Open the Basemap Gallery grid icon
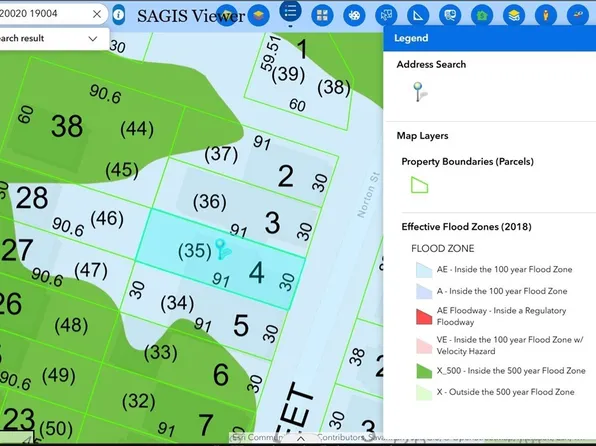Image resolution: width=596 pixels, height=446 pixels. pyautogui.click(x=322, y=15)
